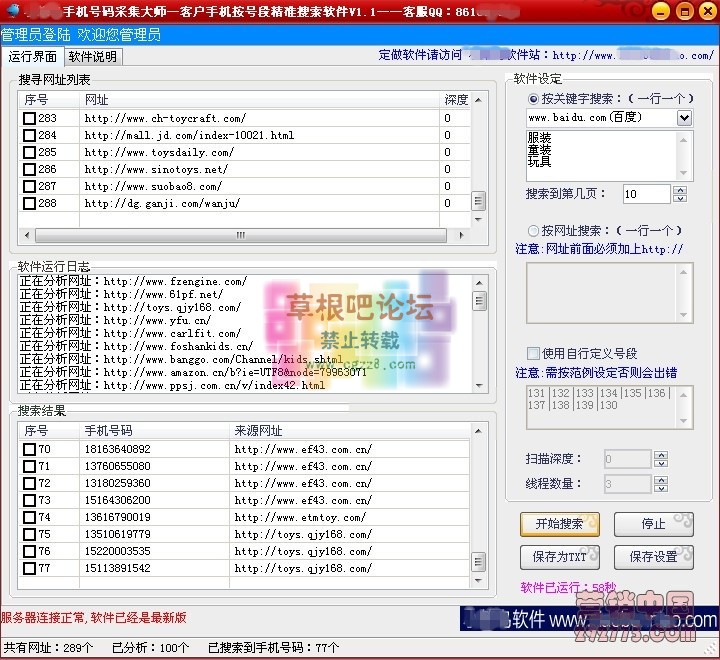
Task: Increase the 线程数量 value
Action: point(661,479)
